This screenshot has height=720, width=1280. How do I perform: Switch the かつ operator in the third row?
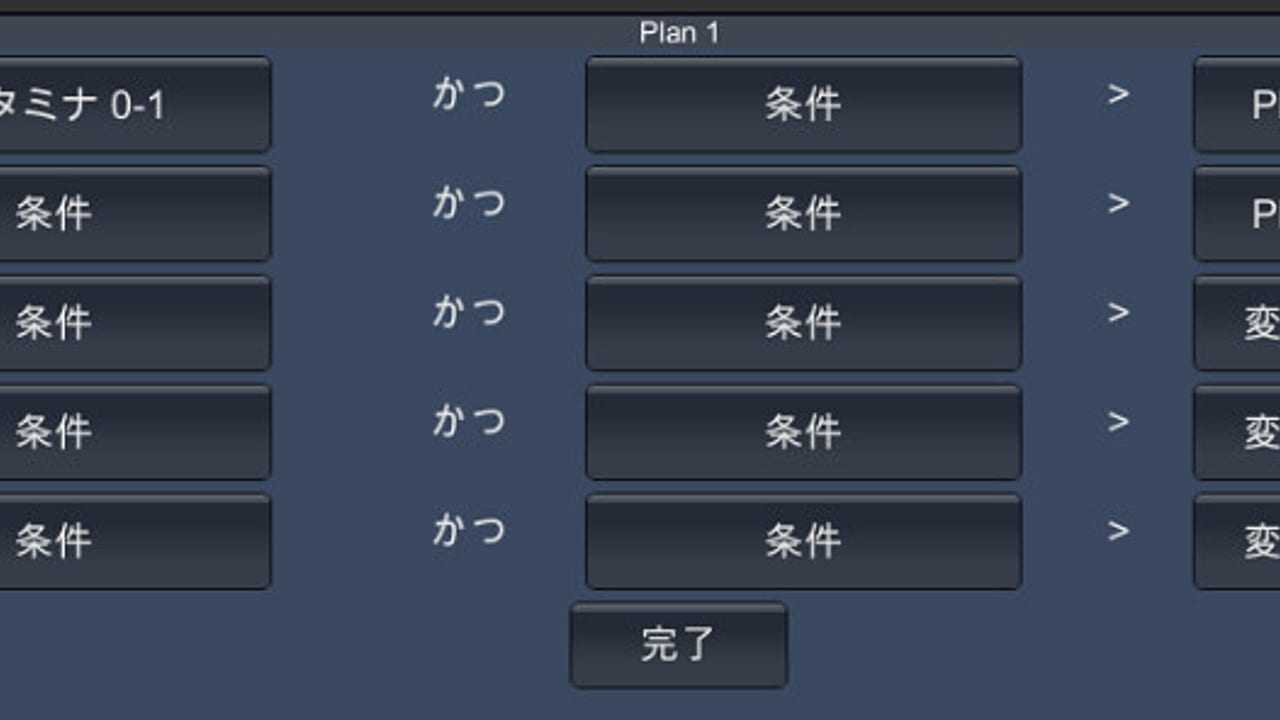(x=469, y=313)
